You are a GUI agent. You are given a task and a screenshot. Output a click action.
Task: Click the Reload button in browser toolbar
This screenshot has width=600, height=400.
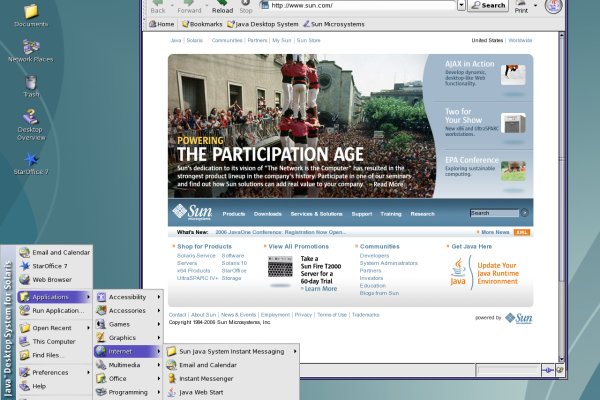[222, 6]
